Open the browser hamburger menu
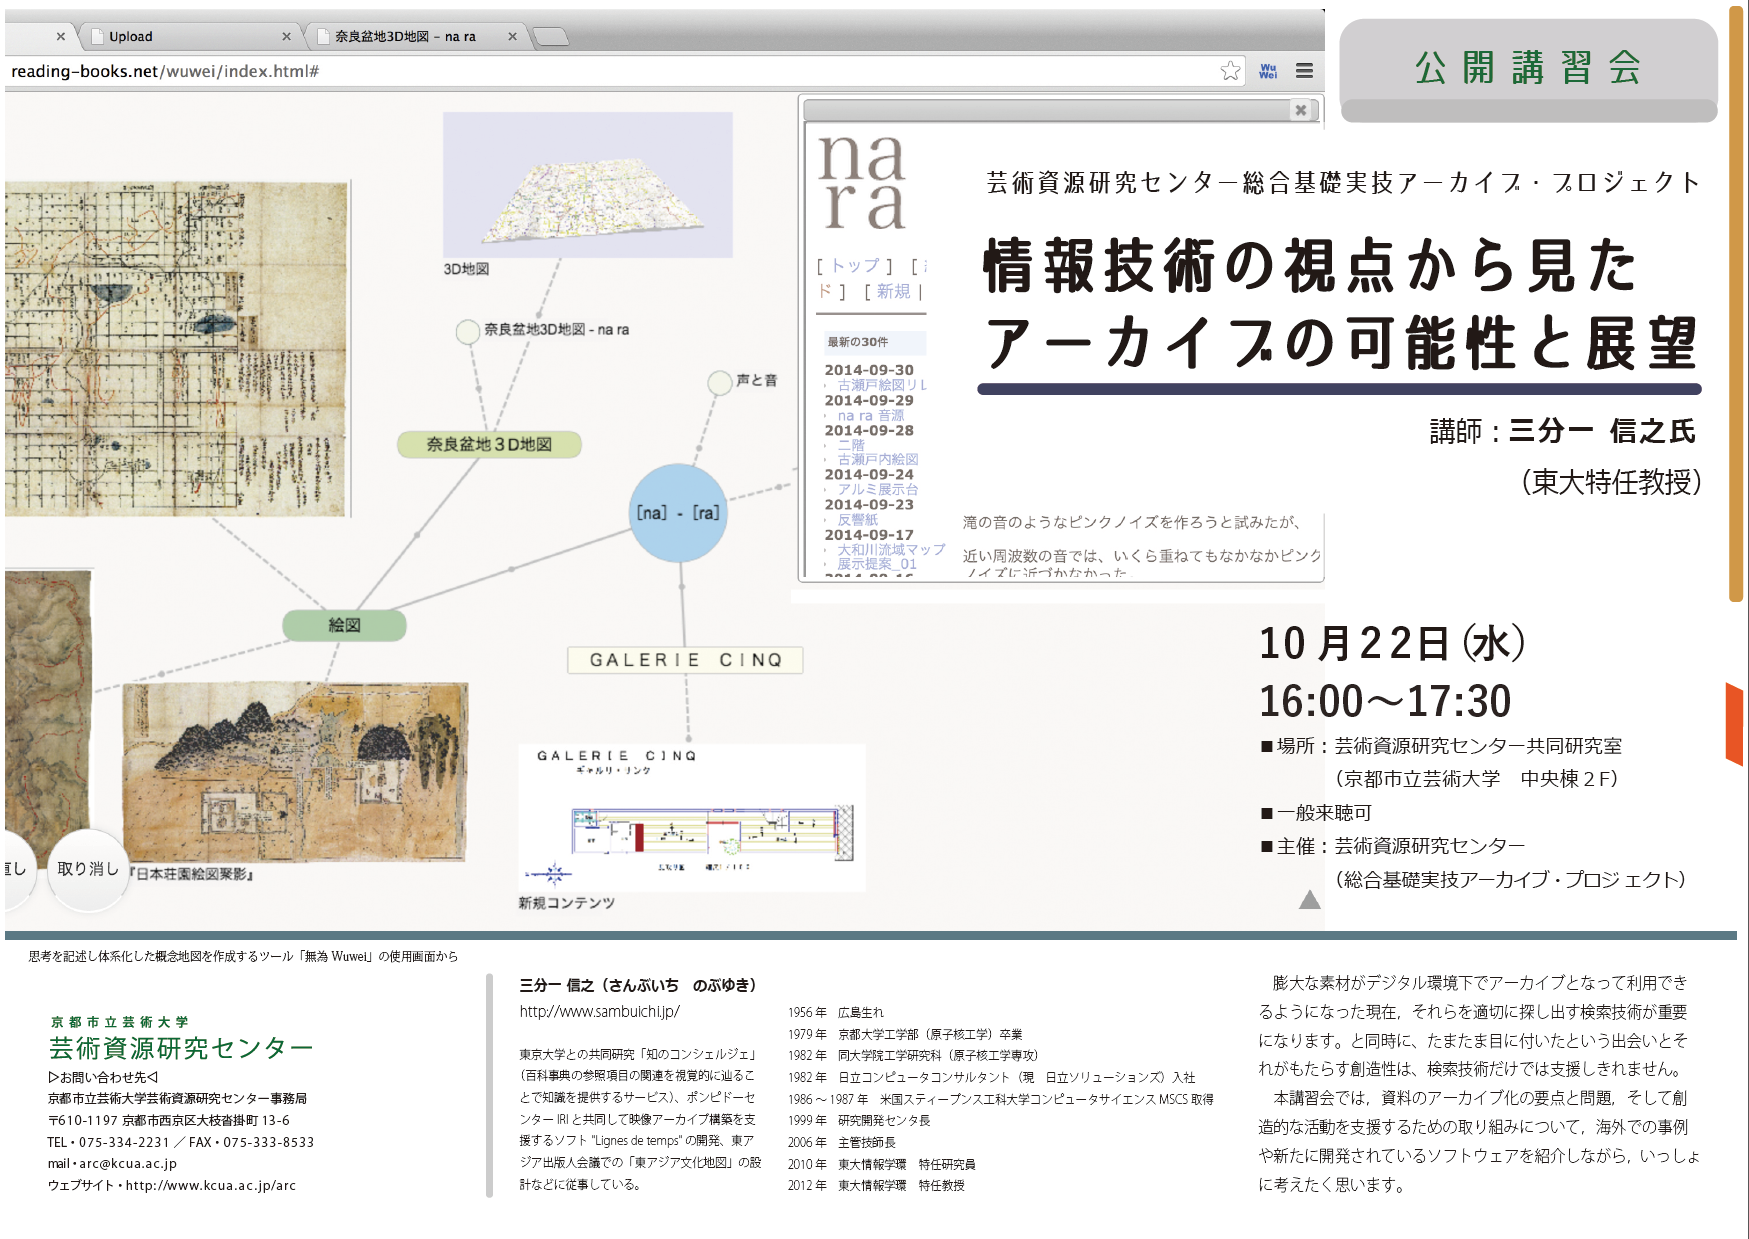 (1304, 71)
